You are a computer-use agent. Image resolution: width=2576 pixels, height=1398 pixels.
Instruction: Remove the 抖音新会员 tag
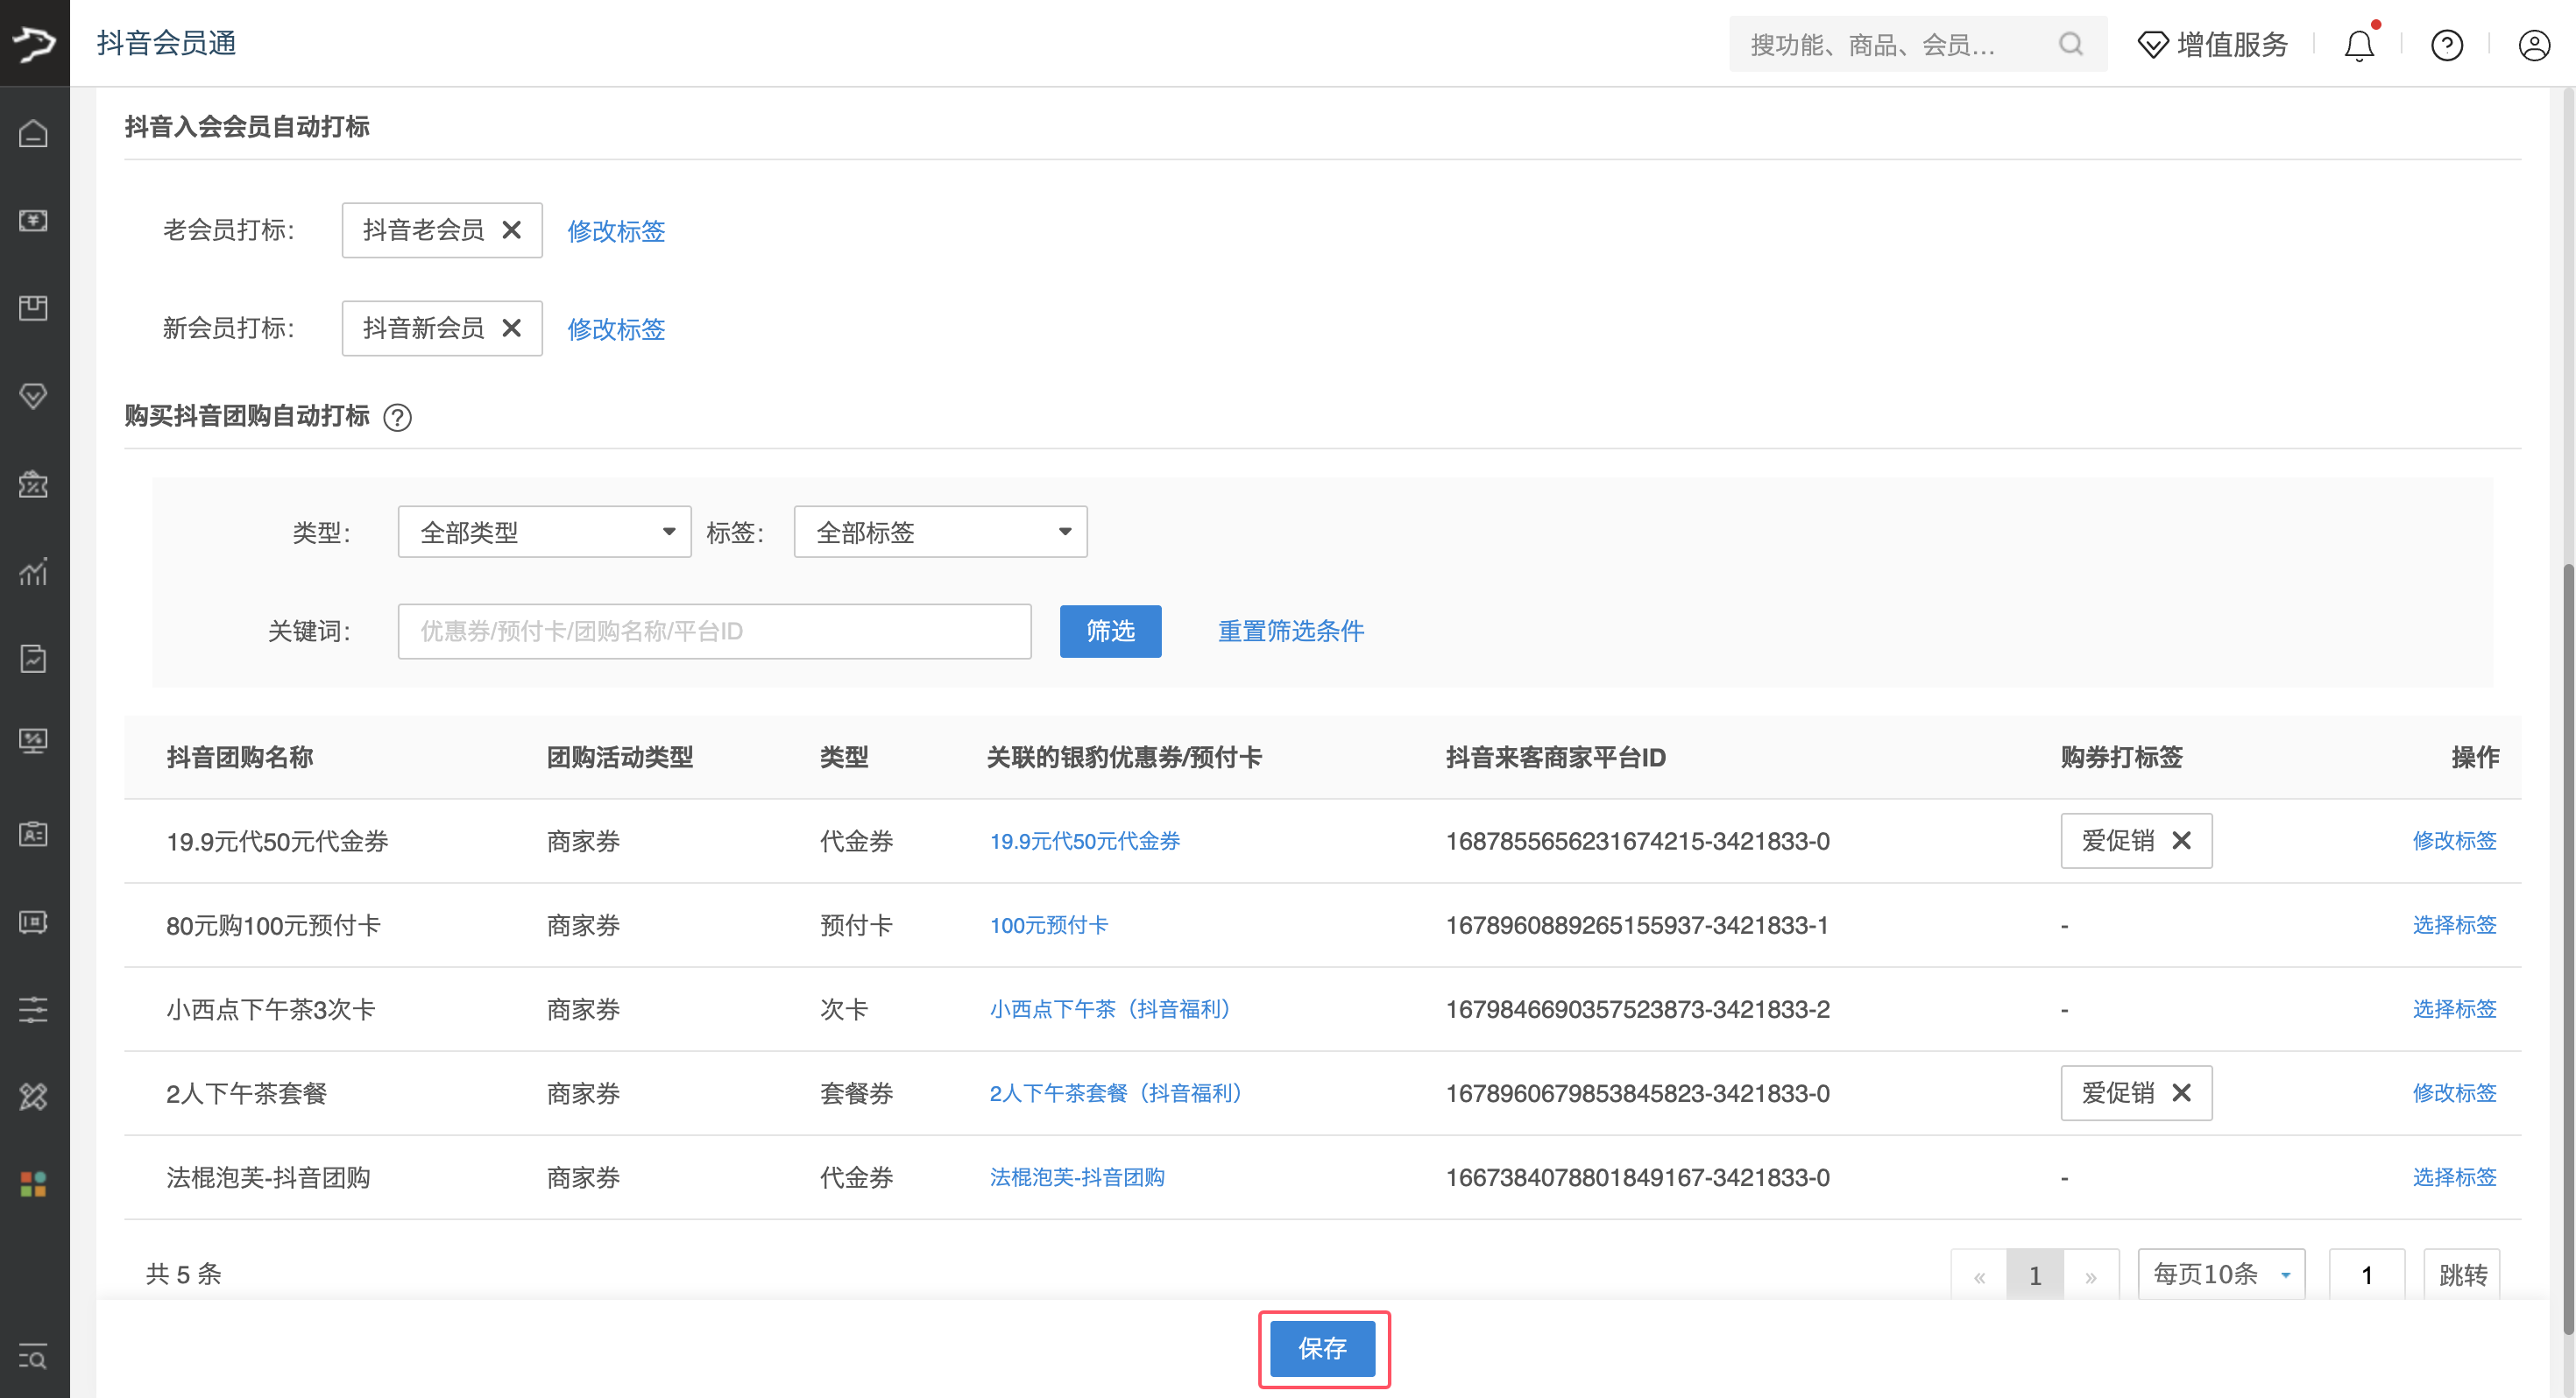coord(511,328)
